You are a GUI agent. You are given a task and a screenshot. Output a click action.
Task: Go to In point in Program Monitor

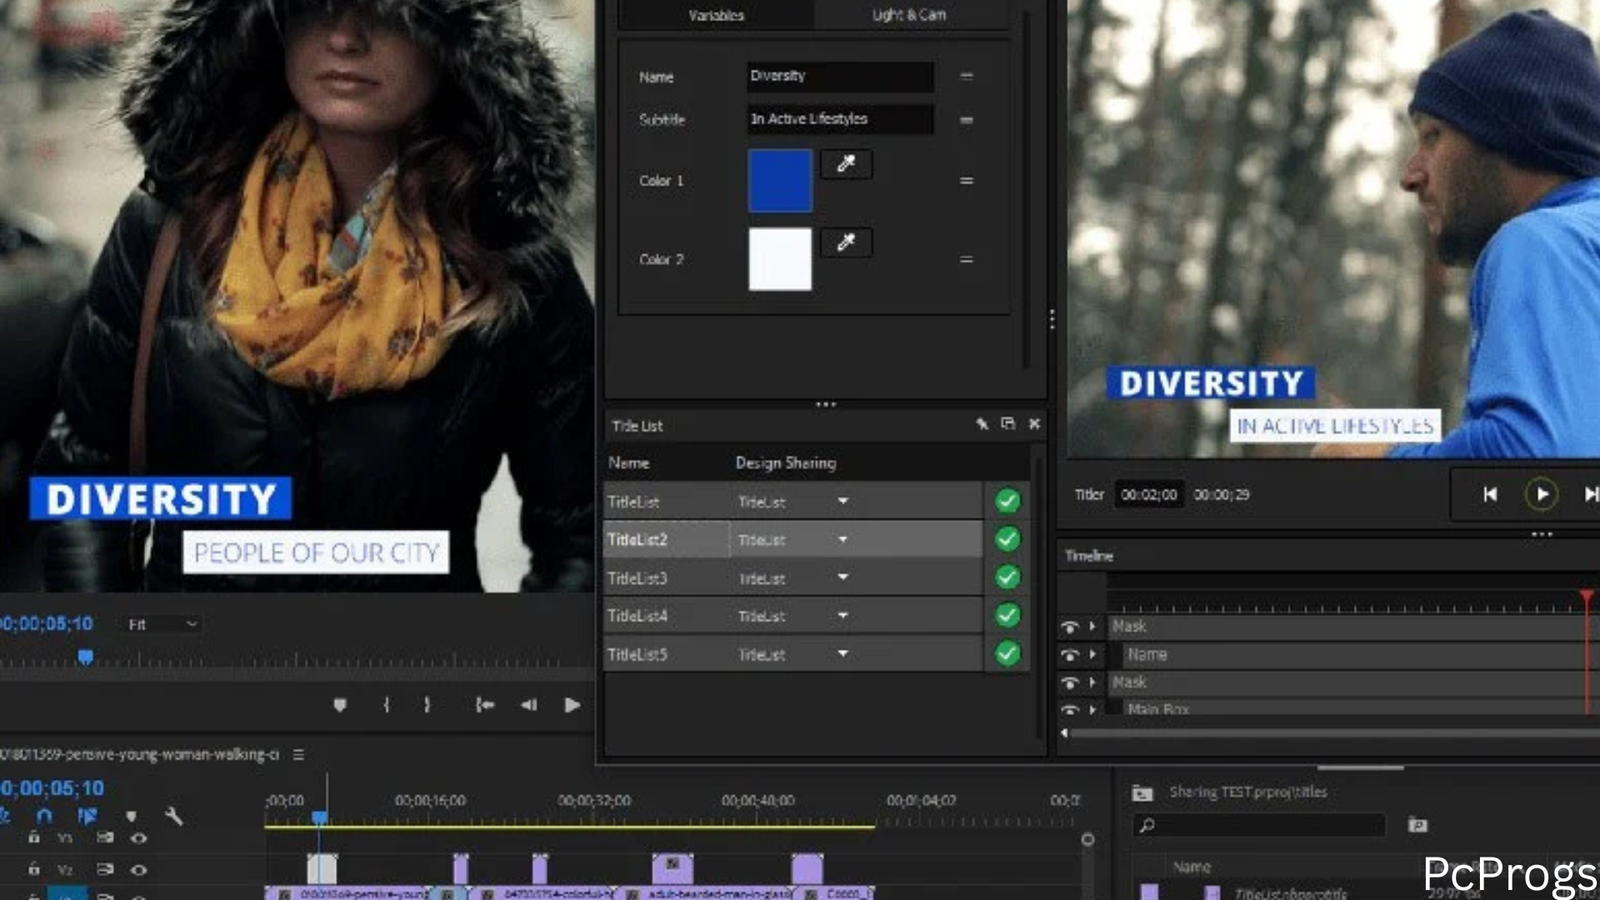484,705
